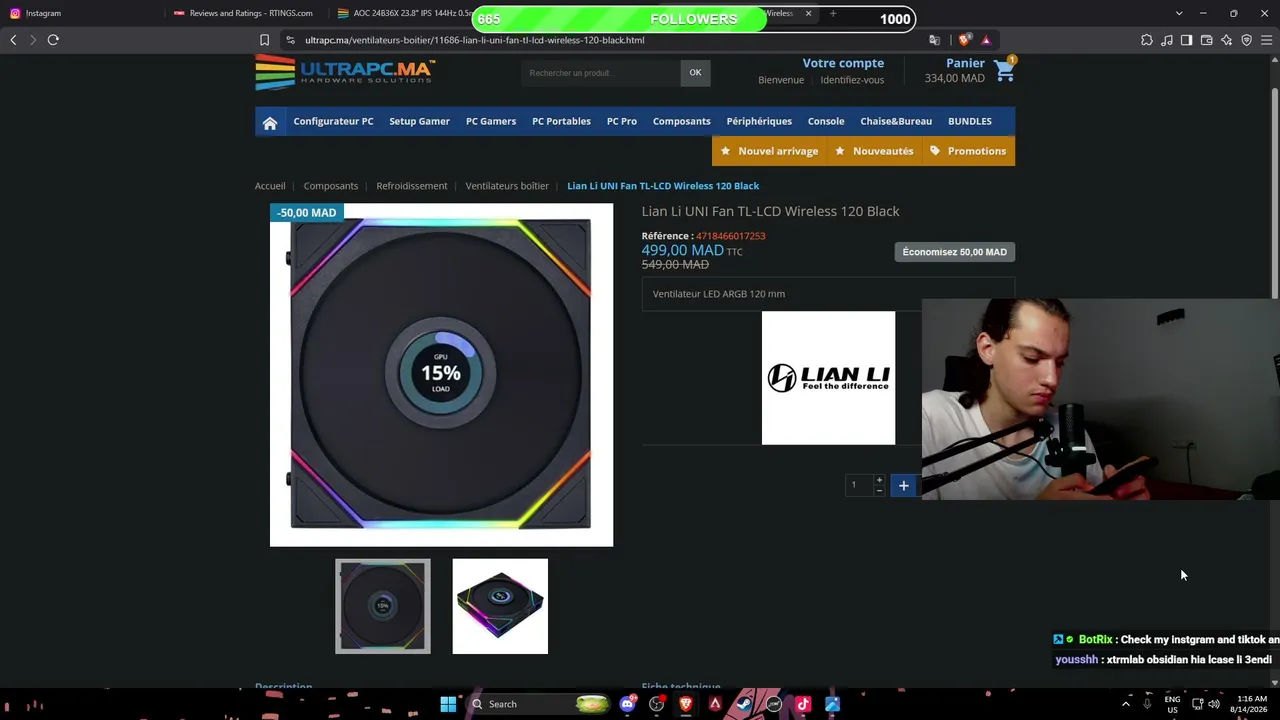1280x720 pixels.
Task: Reload the current page
Action: pyautogui.click(x=53, y=40)
